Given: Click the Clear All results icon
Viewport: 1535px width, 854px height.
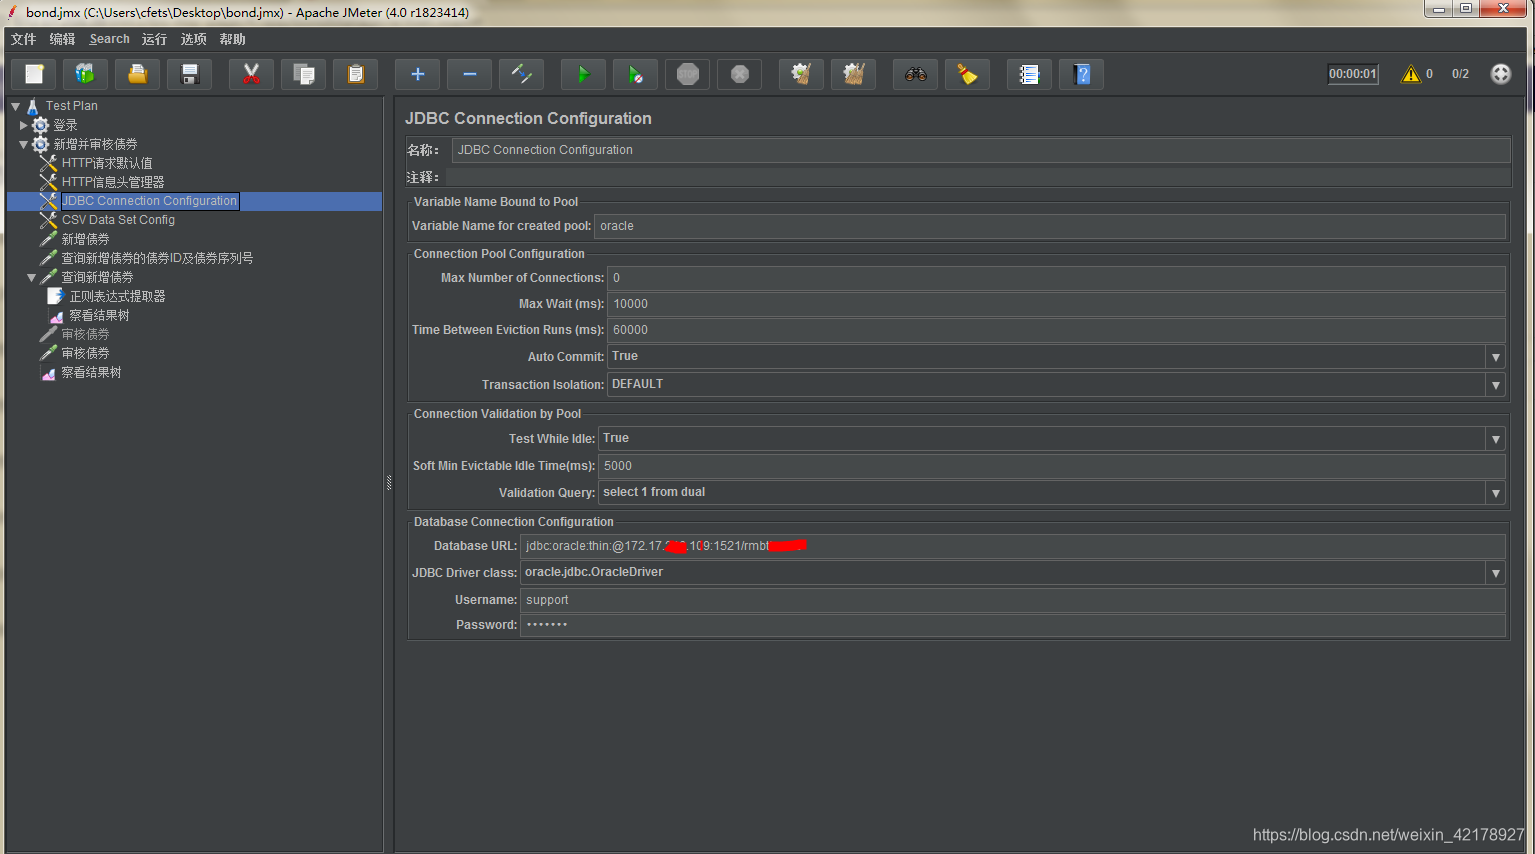Looking at the screenshot, I should [854, 74].
